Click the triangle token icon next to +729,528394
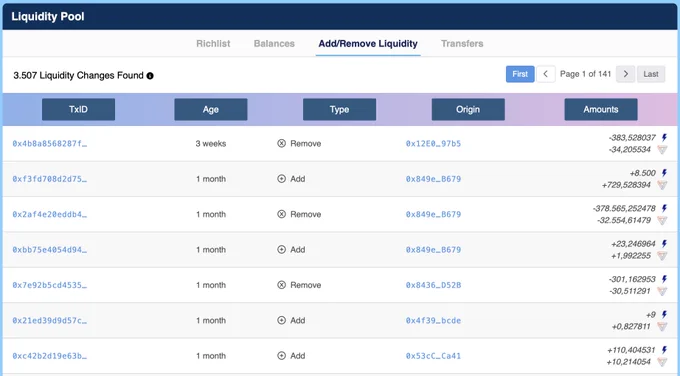680x376 pixels. point(662,185)
